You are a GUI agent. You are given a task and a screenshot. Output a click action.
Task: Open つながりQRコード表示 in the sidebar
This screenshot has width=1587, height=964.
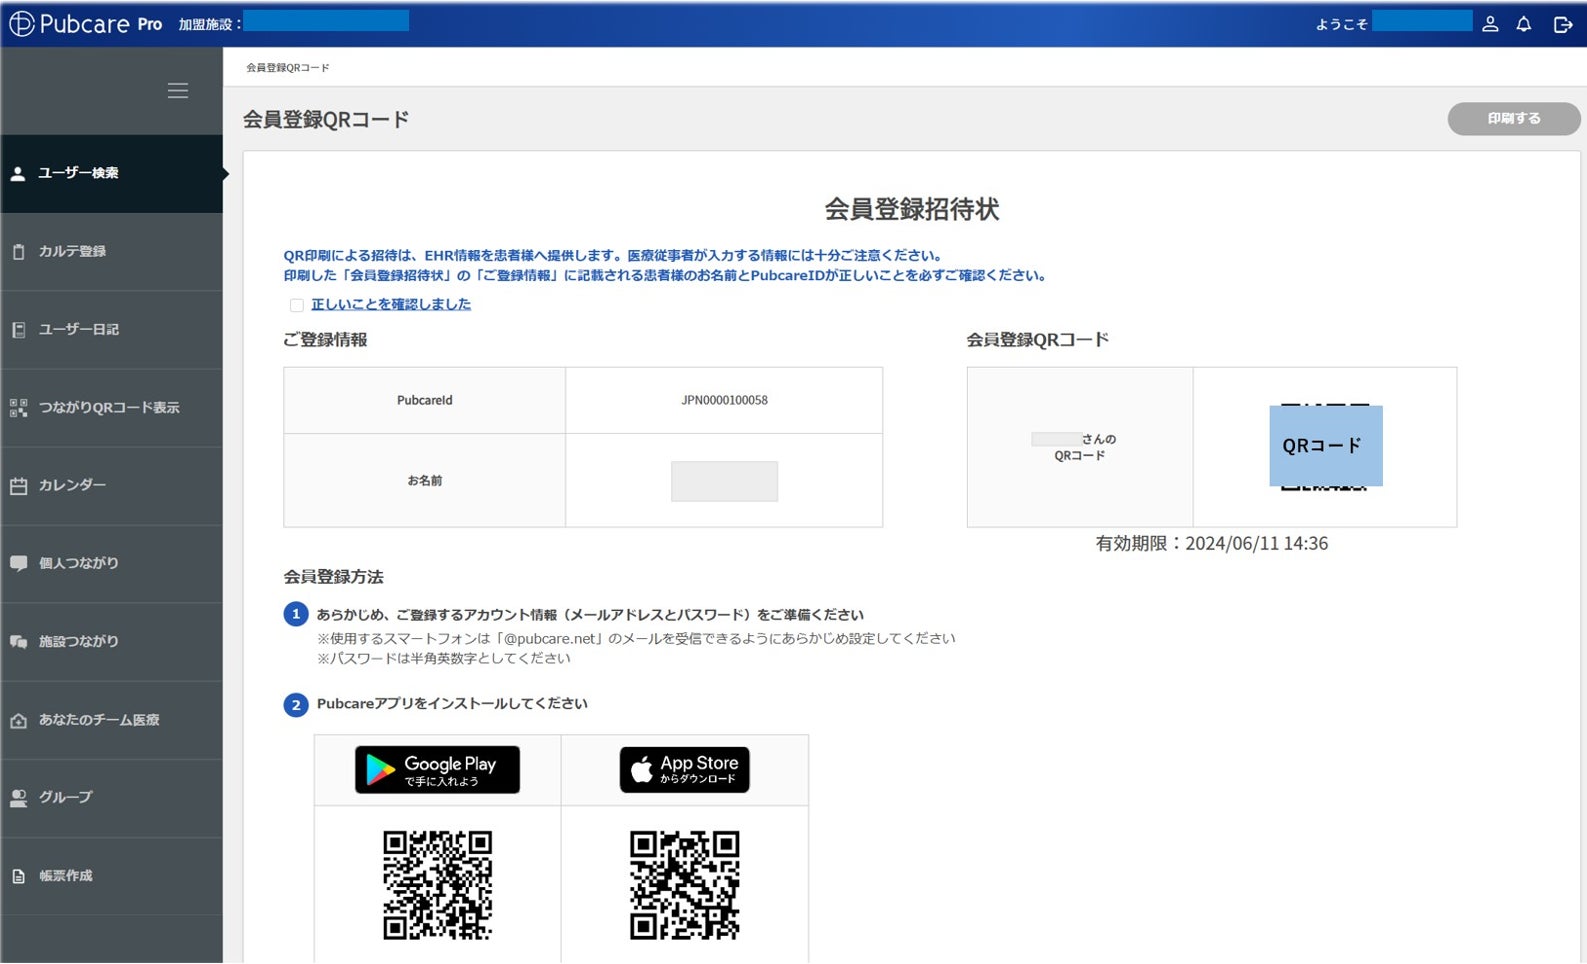[x=112, y=408]
